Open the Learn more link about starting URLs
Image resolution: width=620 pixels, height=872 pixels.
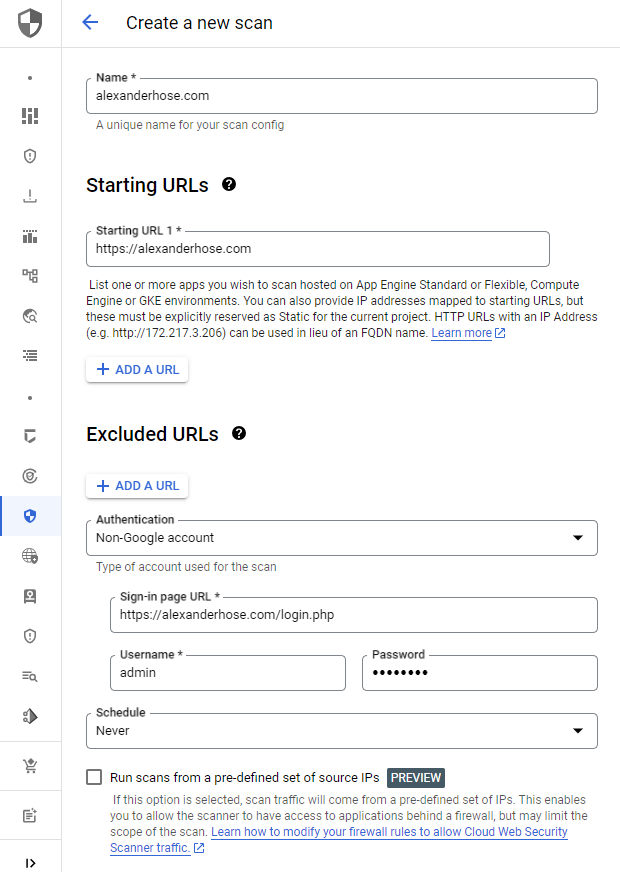coord(462,332)
